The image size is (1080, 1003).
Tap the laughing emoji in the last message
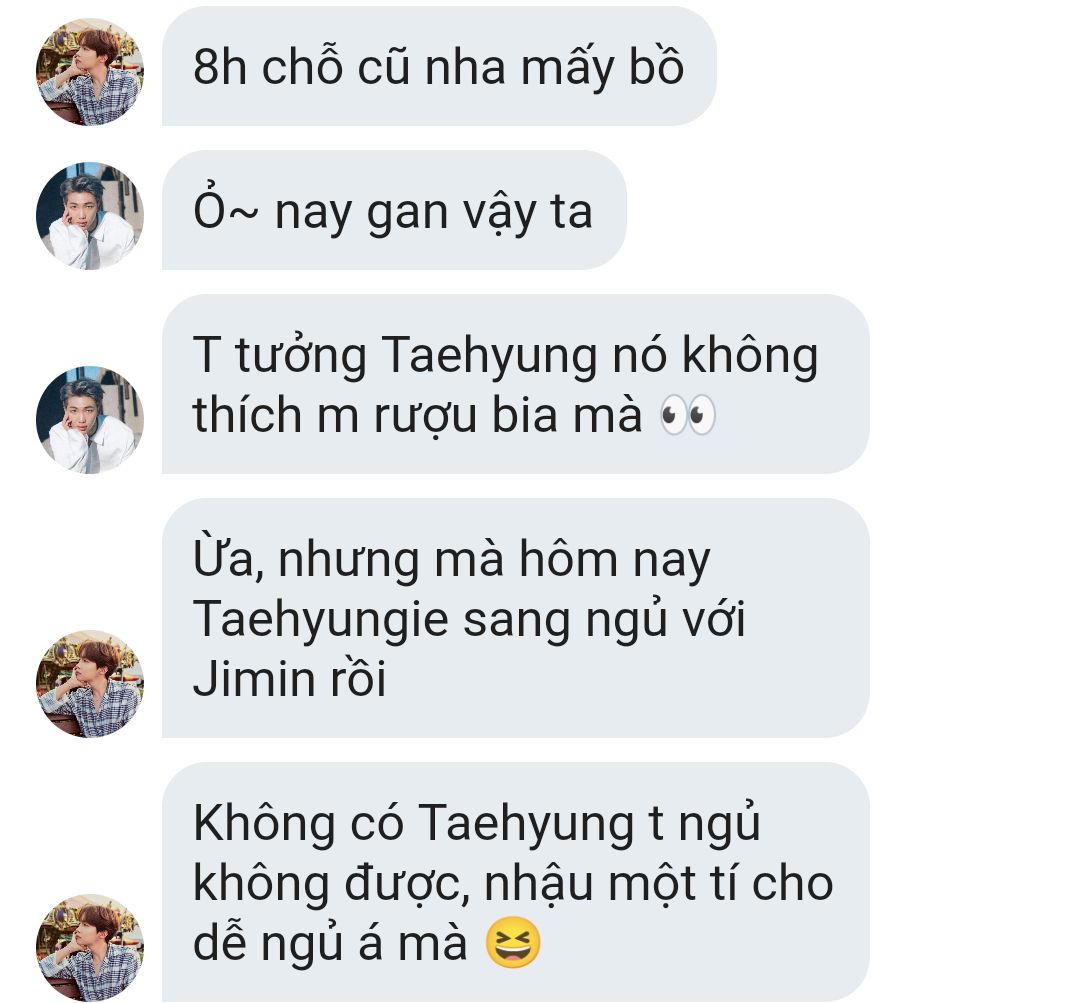512,942
